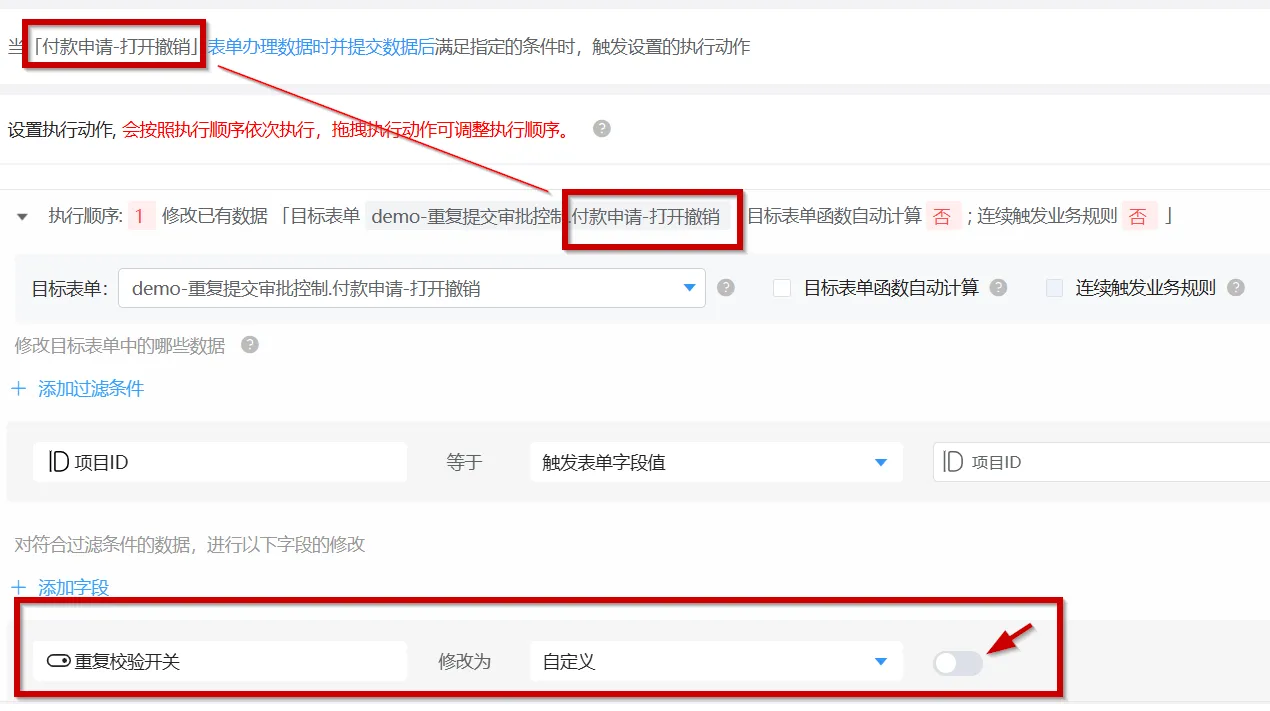The image size is (1270, 711).
Task: Click help icon after 连续触发业务规则 checkbox
Action: 1236,288
